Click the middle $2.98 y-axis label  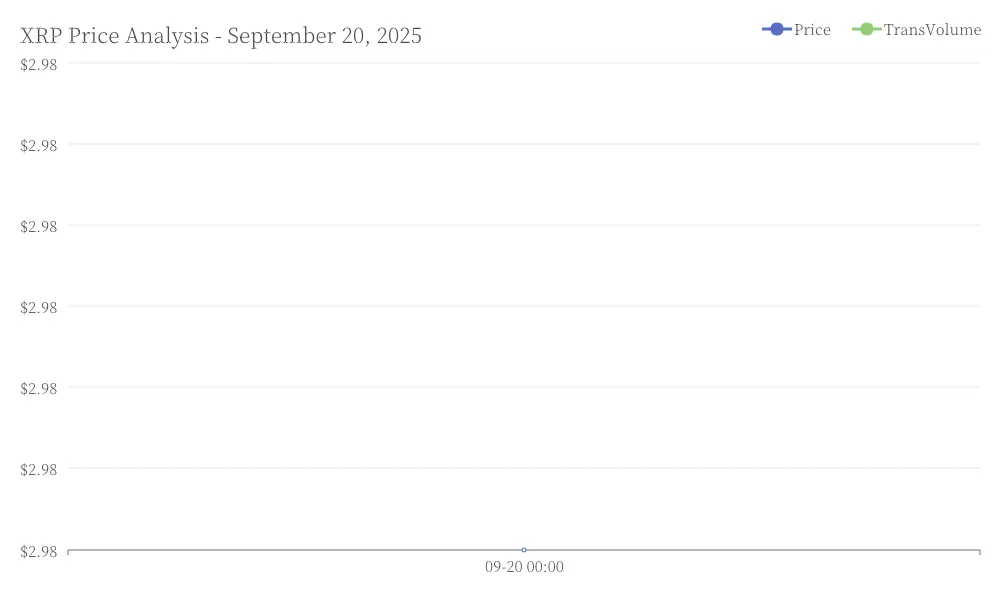39,307
